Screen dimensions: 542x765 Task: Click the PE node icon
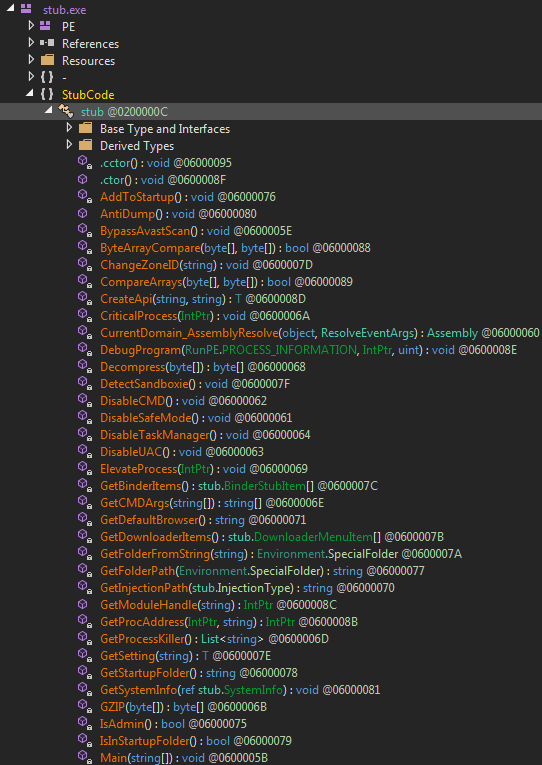click(x=45, y=25)
